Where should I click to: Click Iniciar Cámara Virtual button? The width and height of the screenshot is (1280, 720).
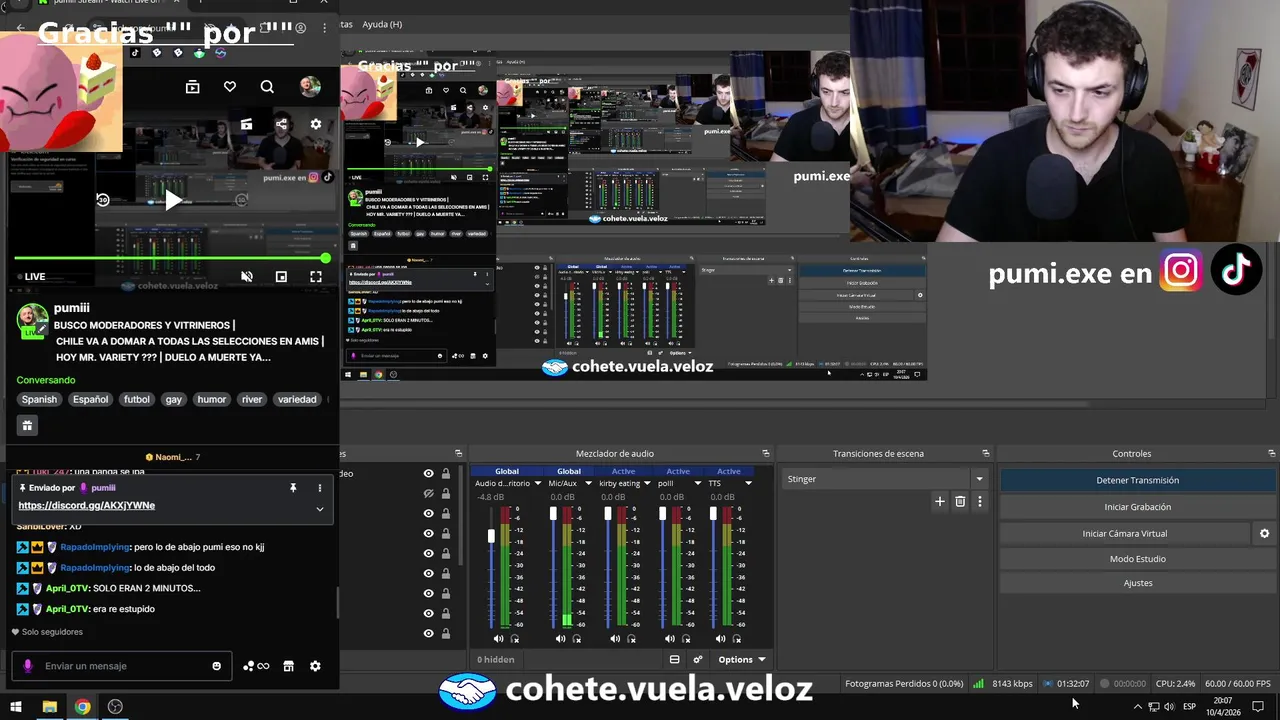1125,534
